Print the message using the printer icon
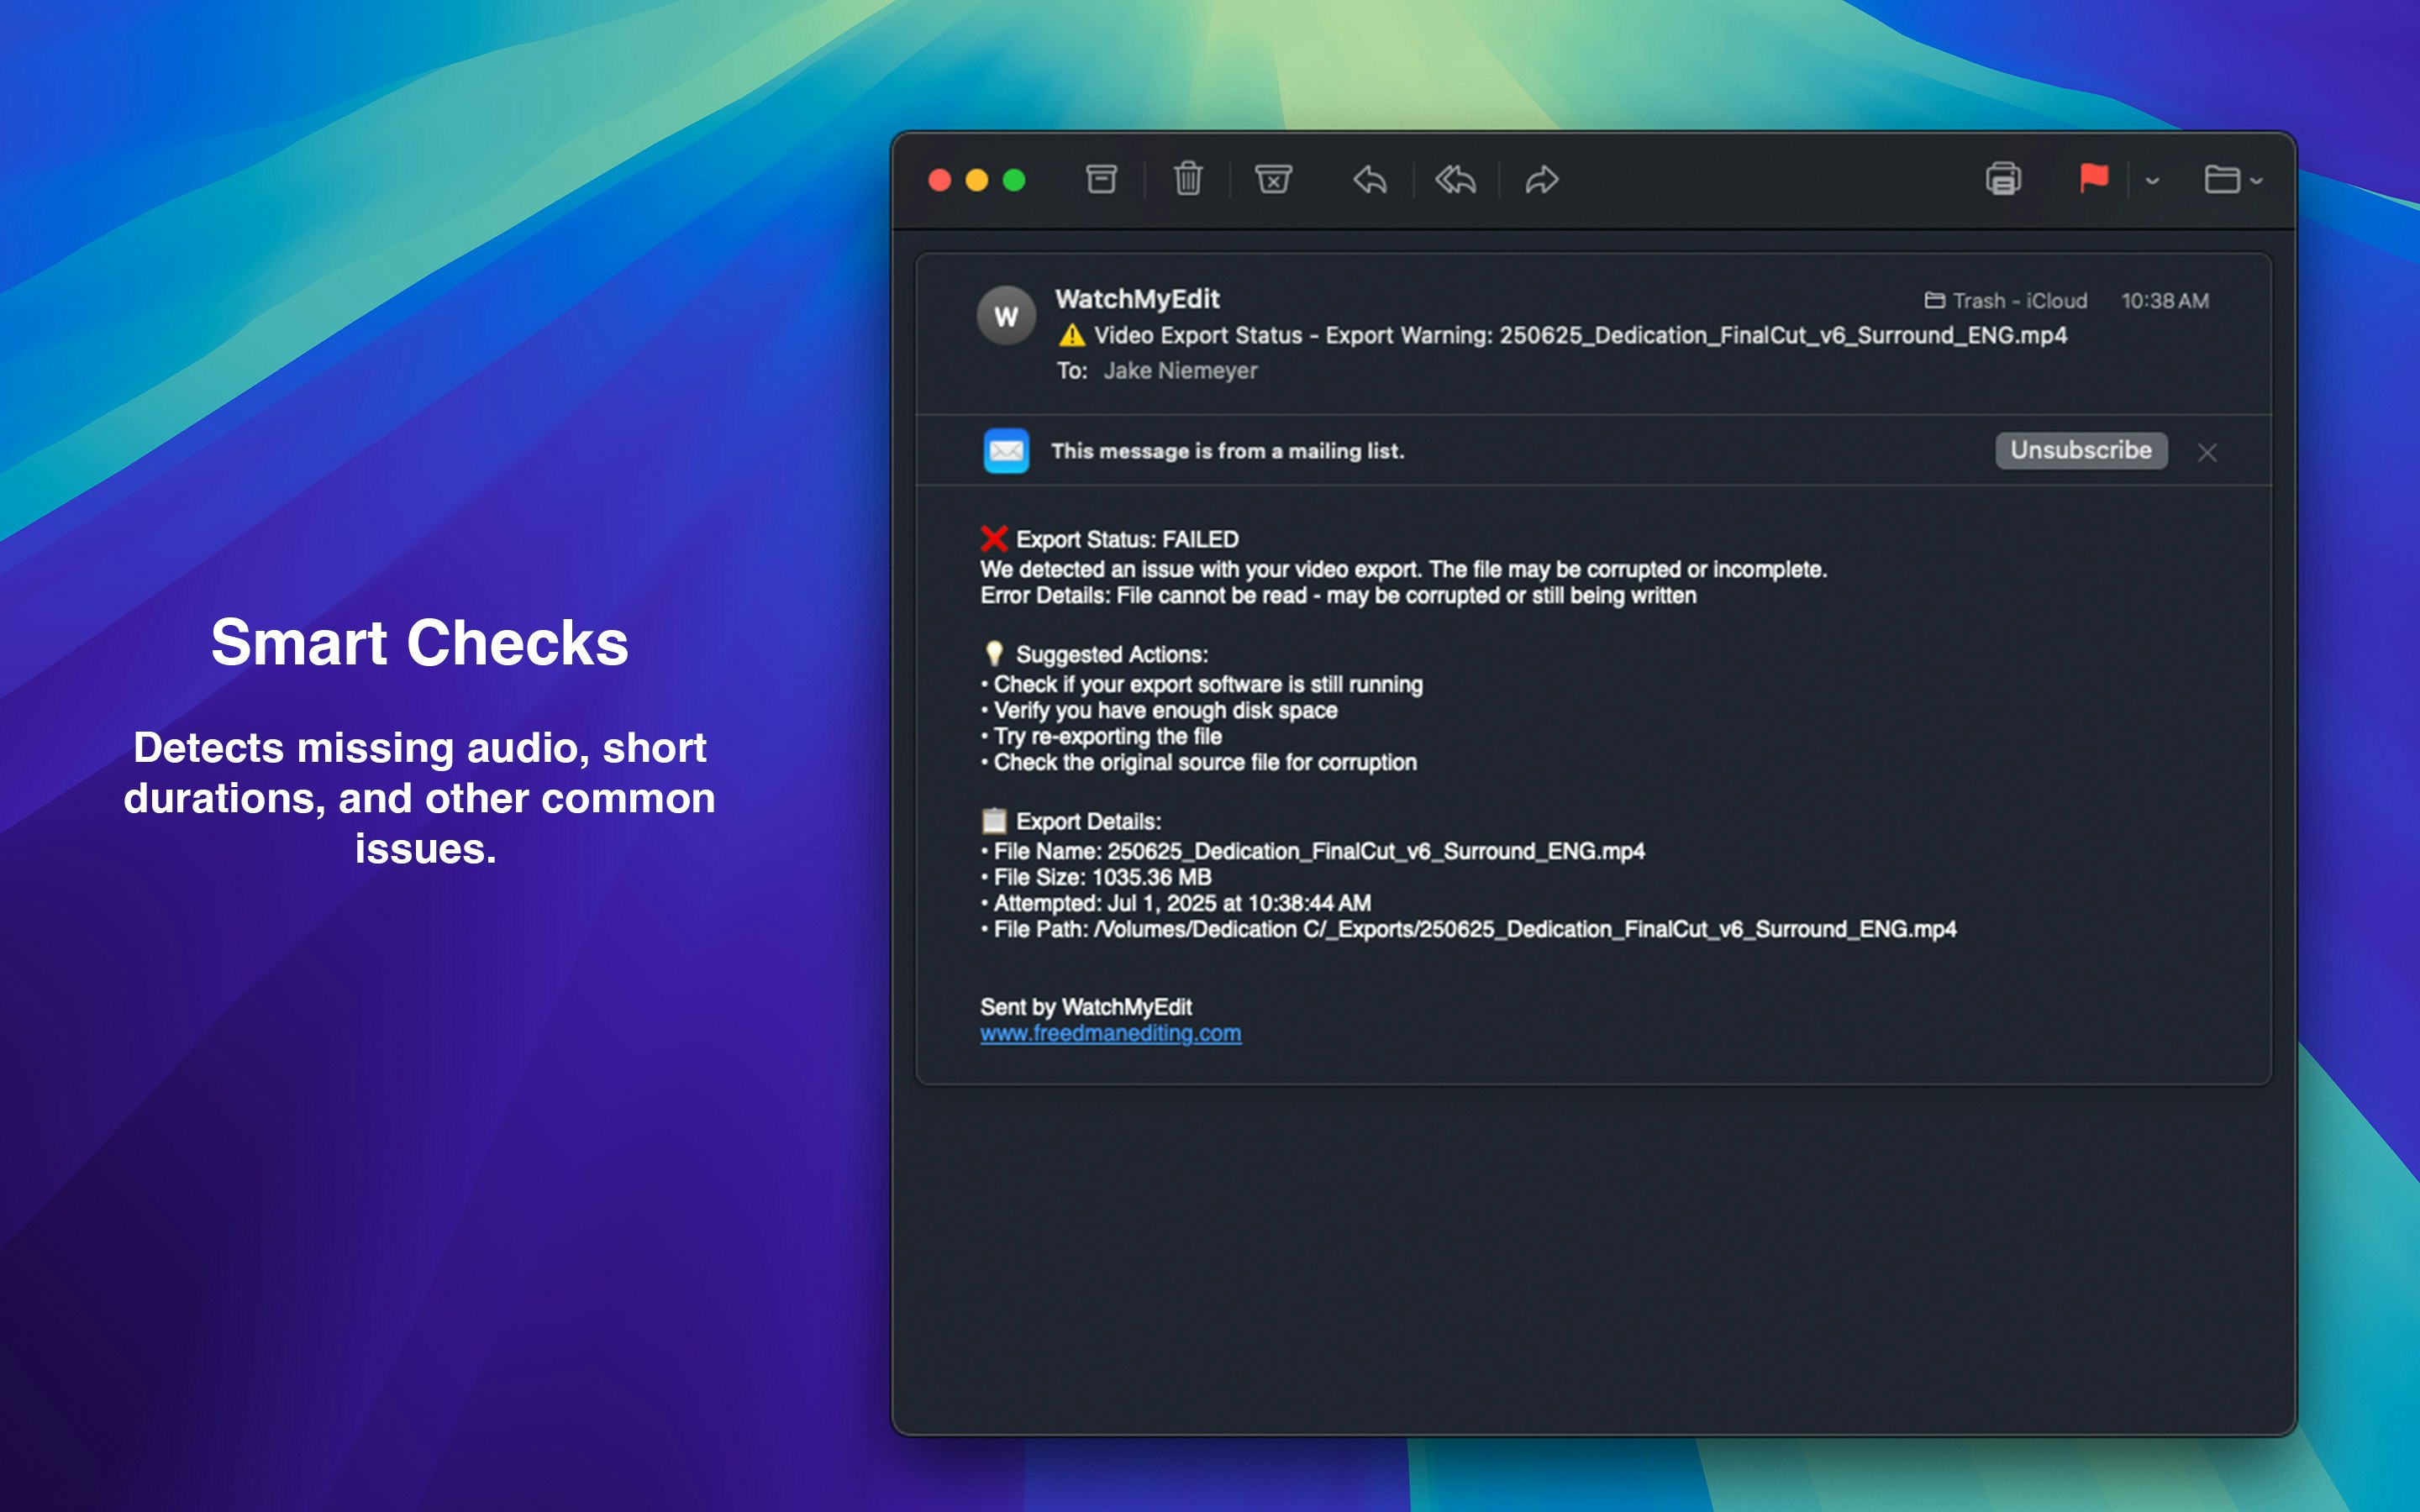Screen dimensions: 2420x1512 2003,180
